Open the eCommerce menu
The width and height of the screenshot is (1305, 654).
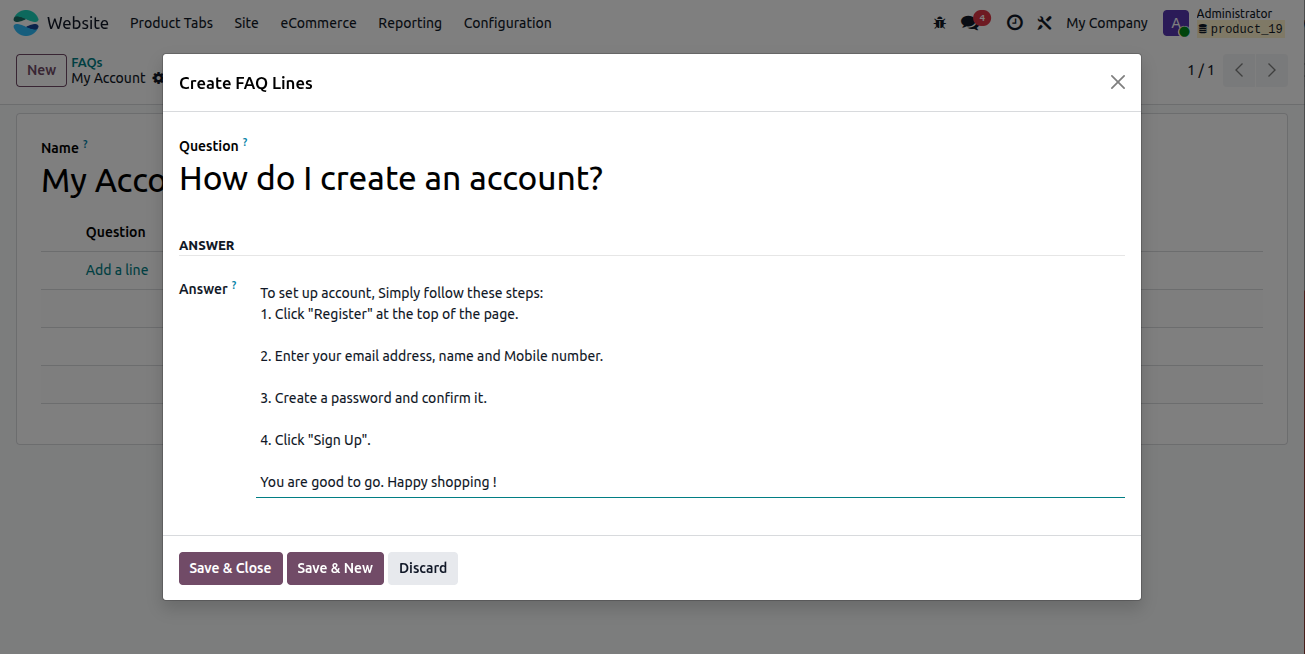point(318,23)
